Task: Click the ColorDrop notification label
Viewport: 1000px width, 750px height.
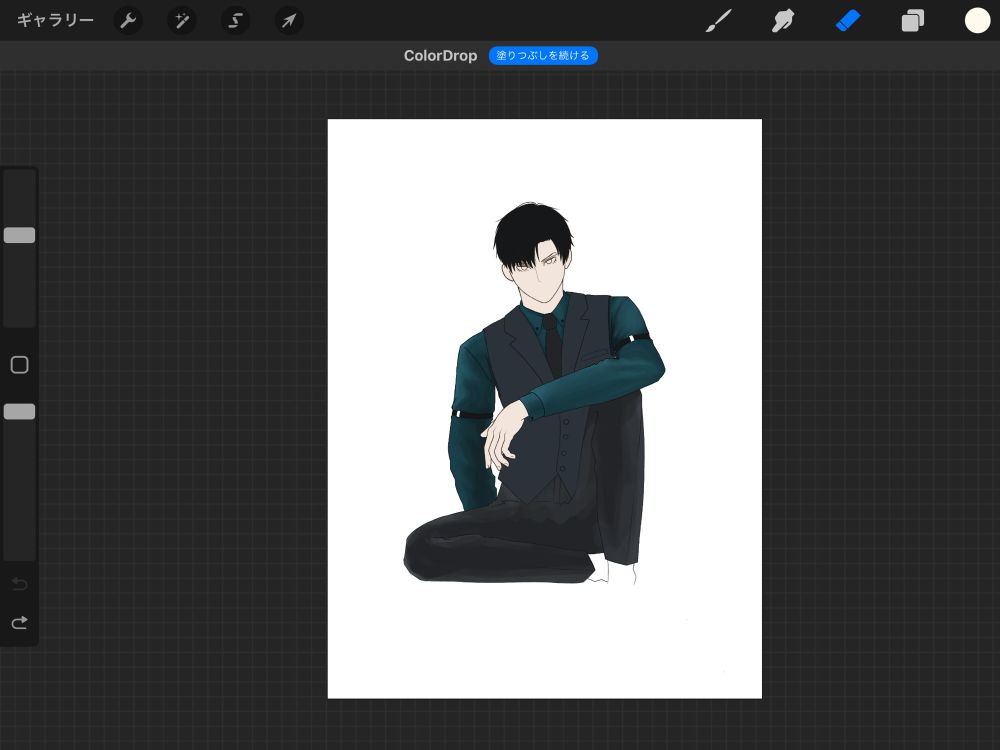Action: coord(441,55)
